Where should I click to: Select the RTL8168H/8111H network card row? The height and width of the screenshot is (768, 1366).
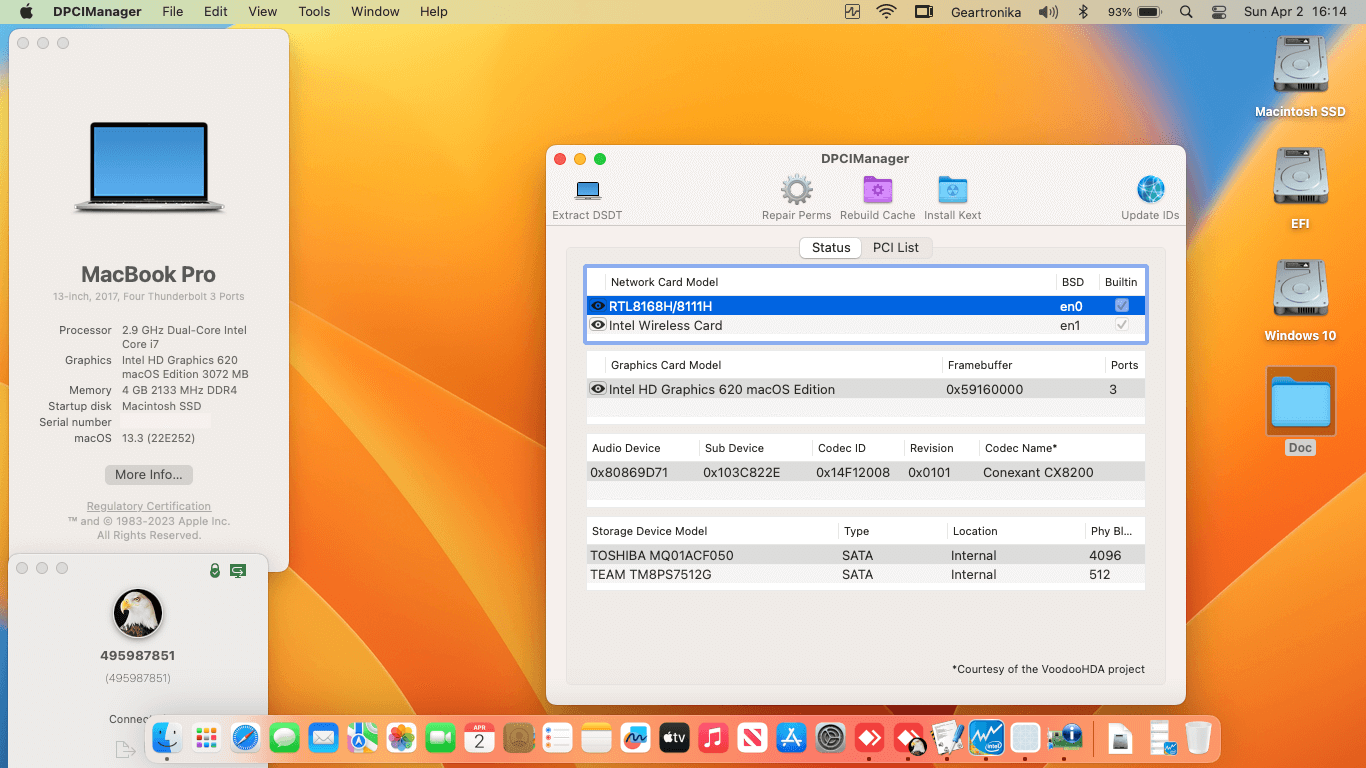point(866,306)
